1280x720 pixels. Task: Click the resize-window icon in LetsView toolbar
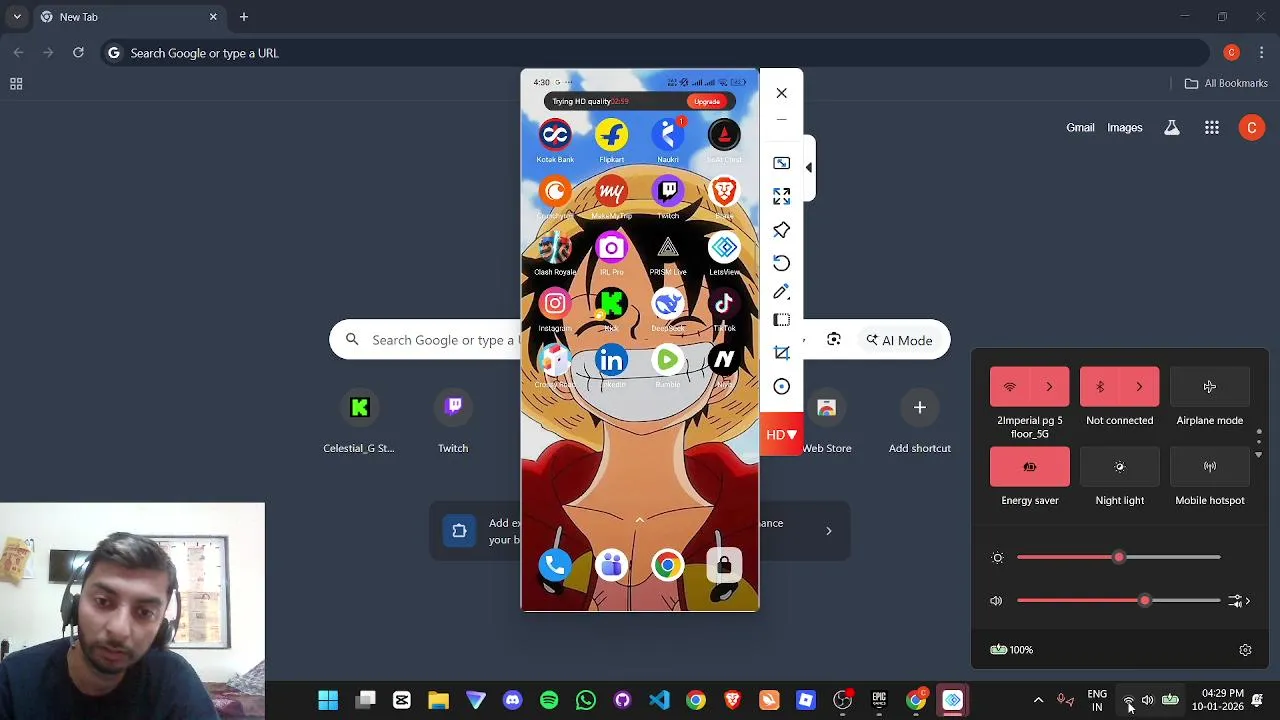tap(781, 163)
